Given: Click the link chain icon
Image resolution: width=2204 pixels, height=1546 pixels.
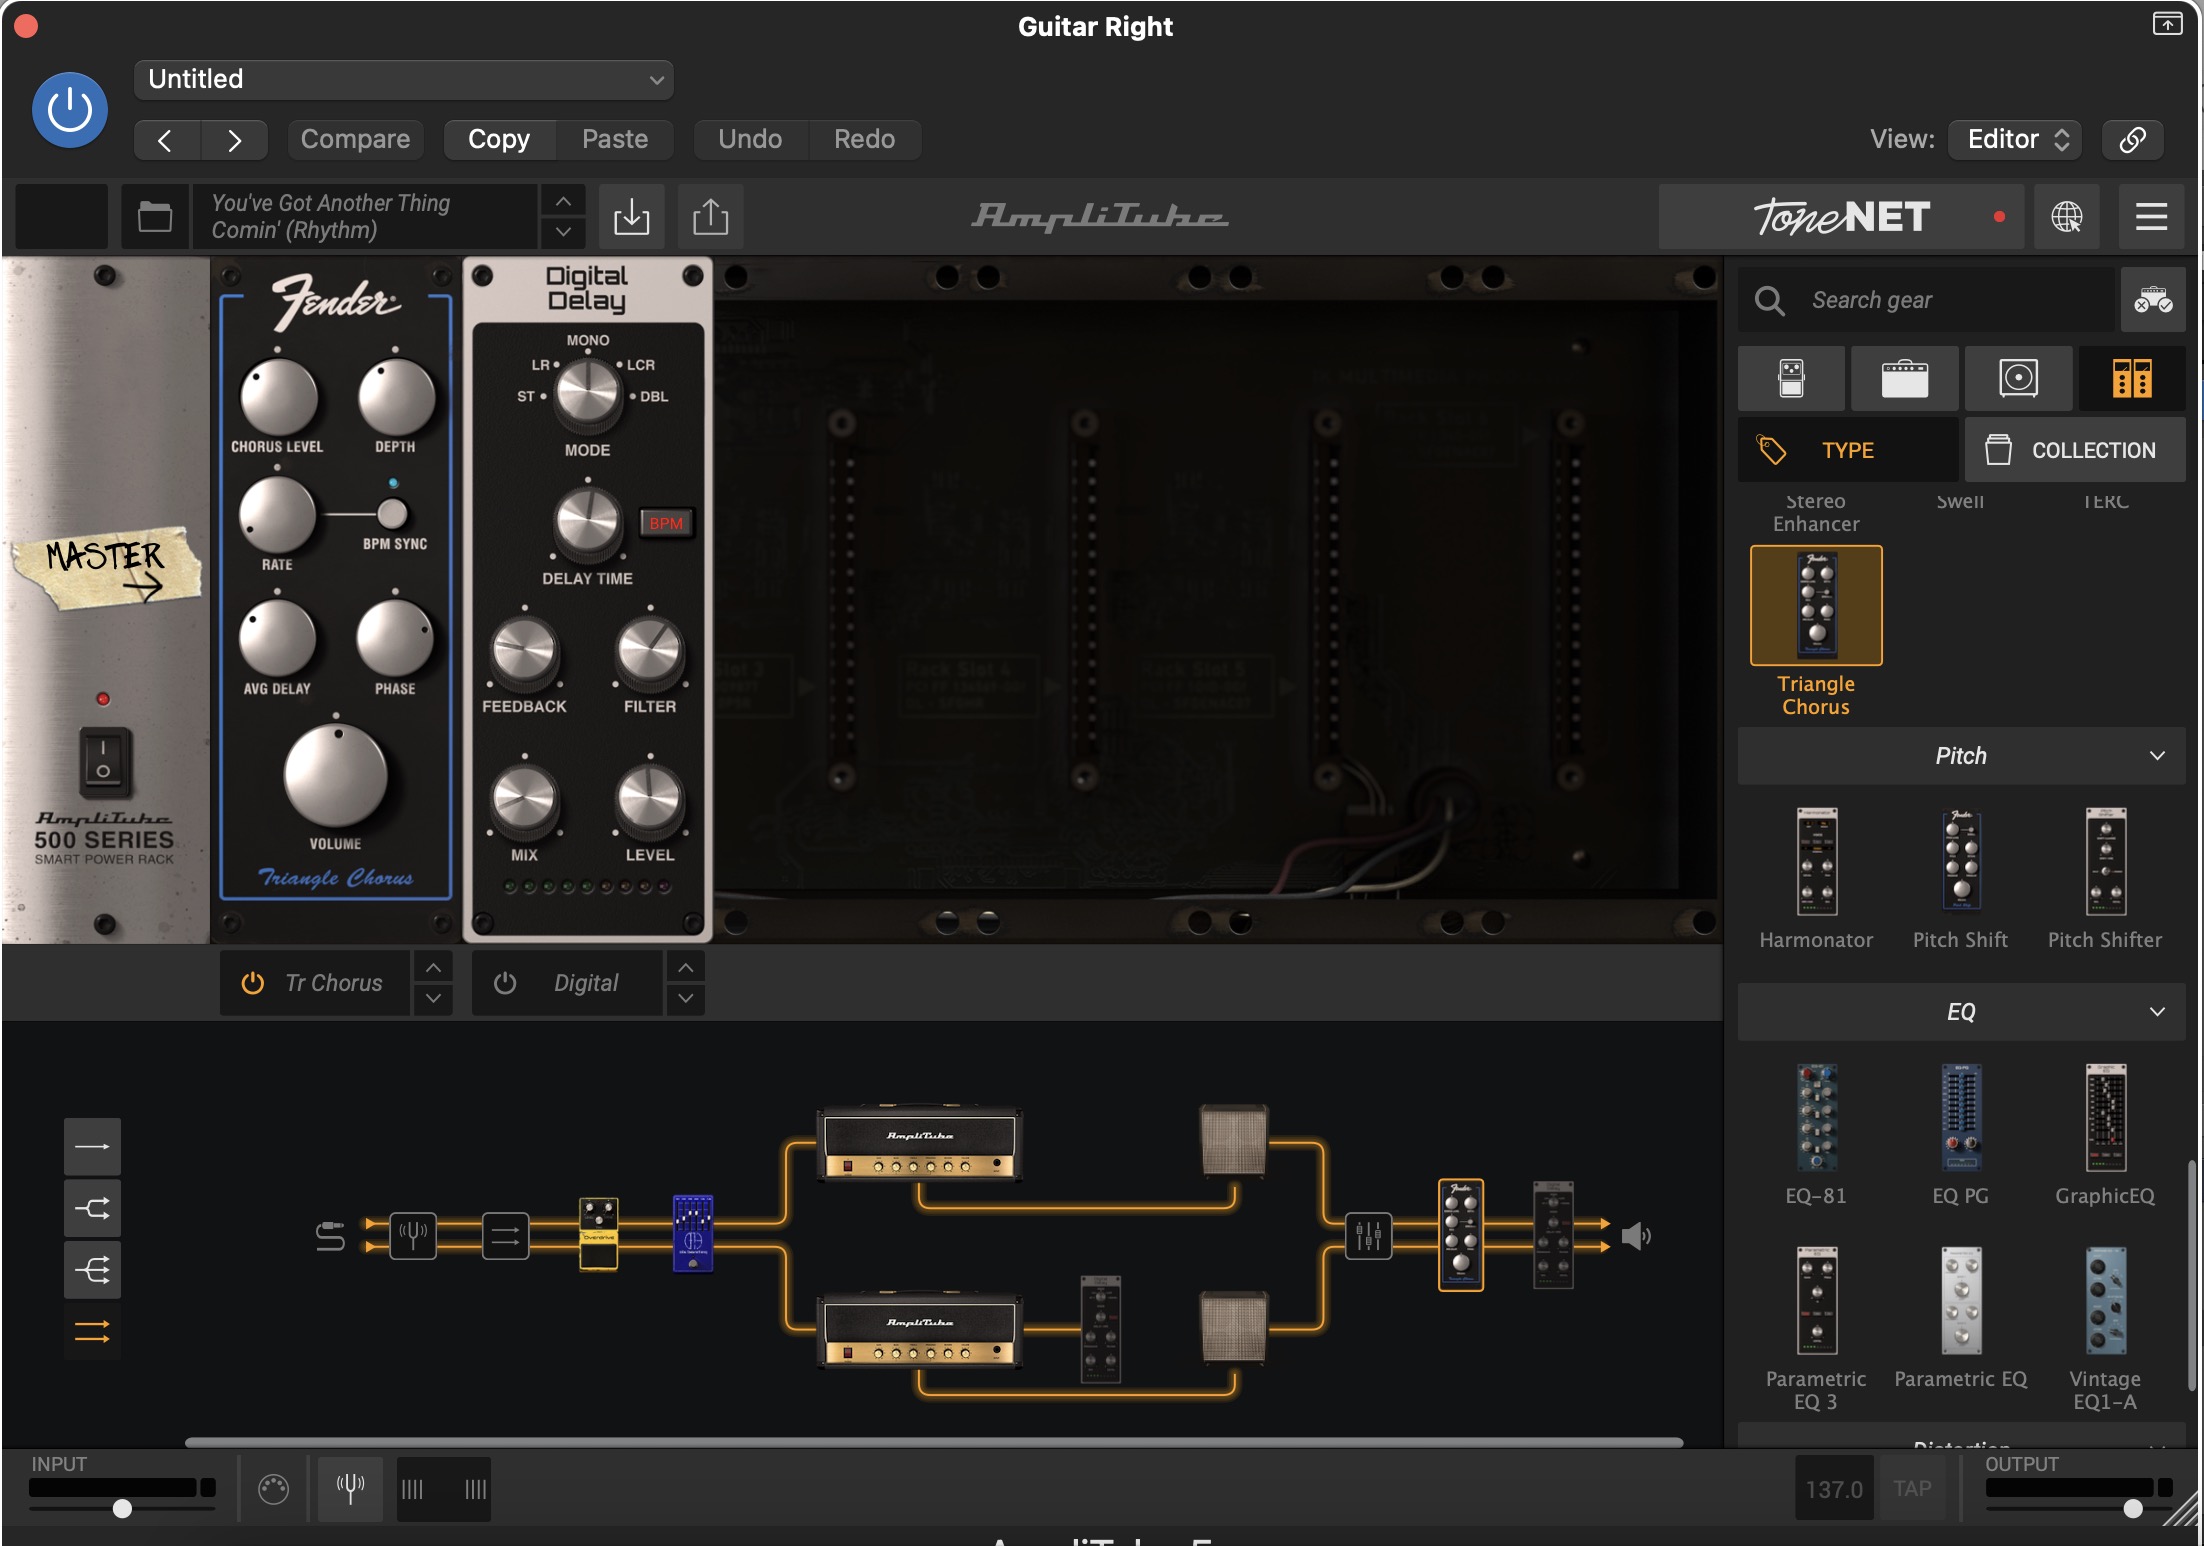Looking at the screenshot, I should click(x=2132, y=139).
